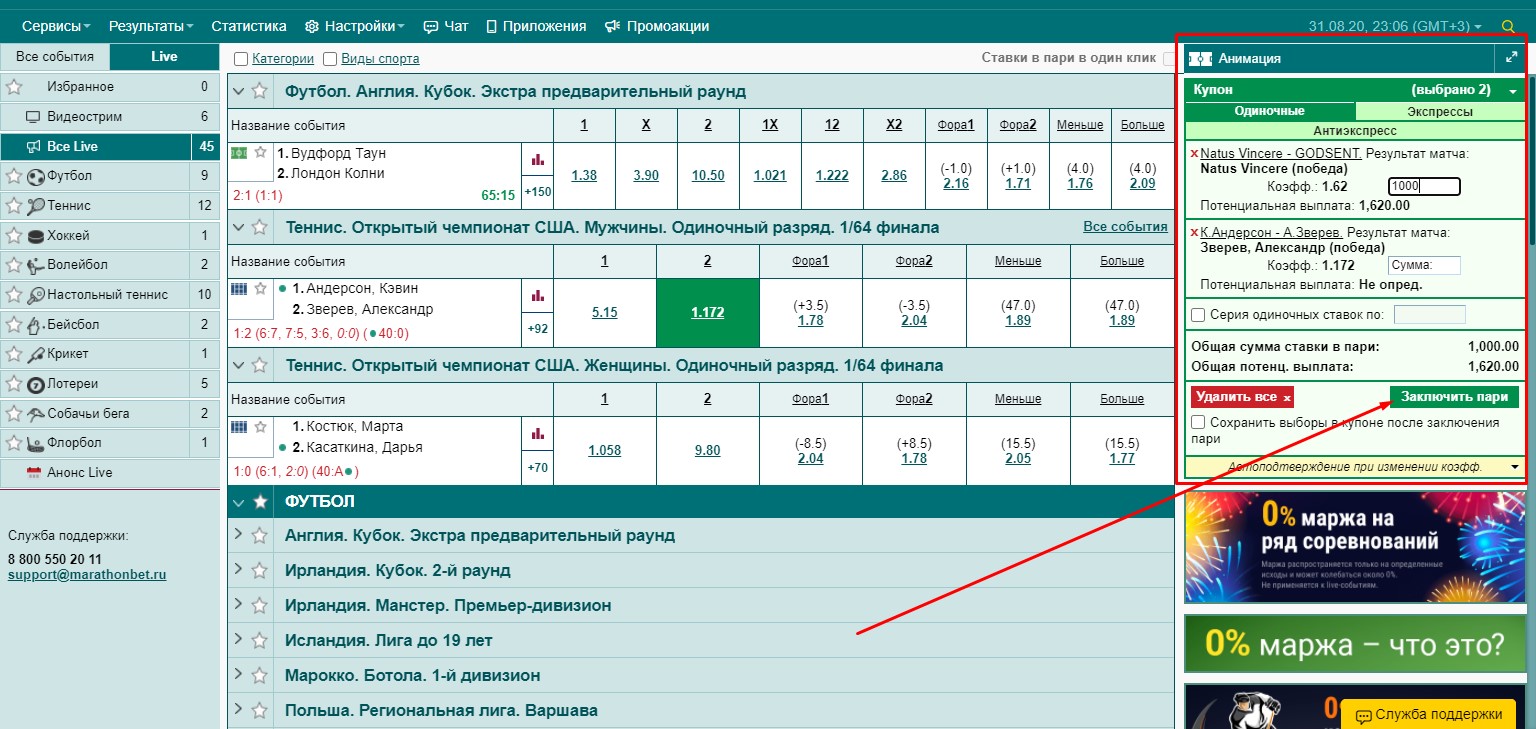
Task: Open statistics chart icon for Вудфорд Таун match
Action: [x=537, y=159]
